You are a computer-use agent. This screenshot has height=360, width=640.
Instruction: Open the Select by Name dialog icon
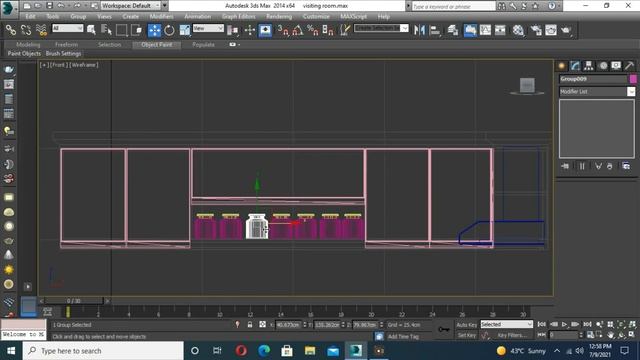pos(106,30)
